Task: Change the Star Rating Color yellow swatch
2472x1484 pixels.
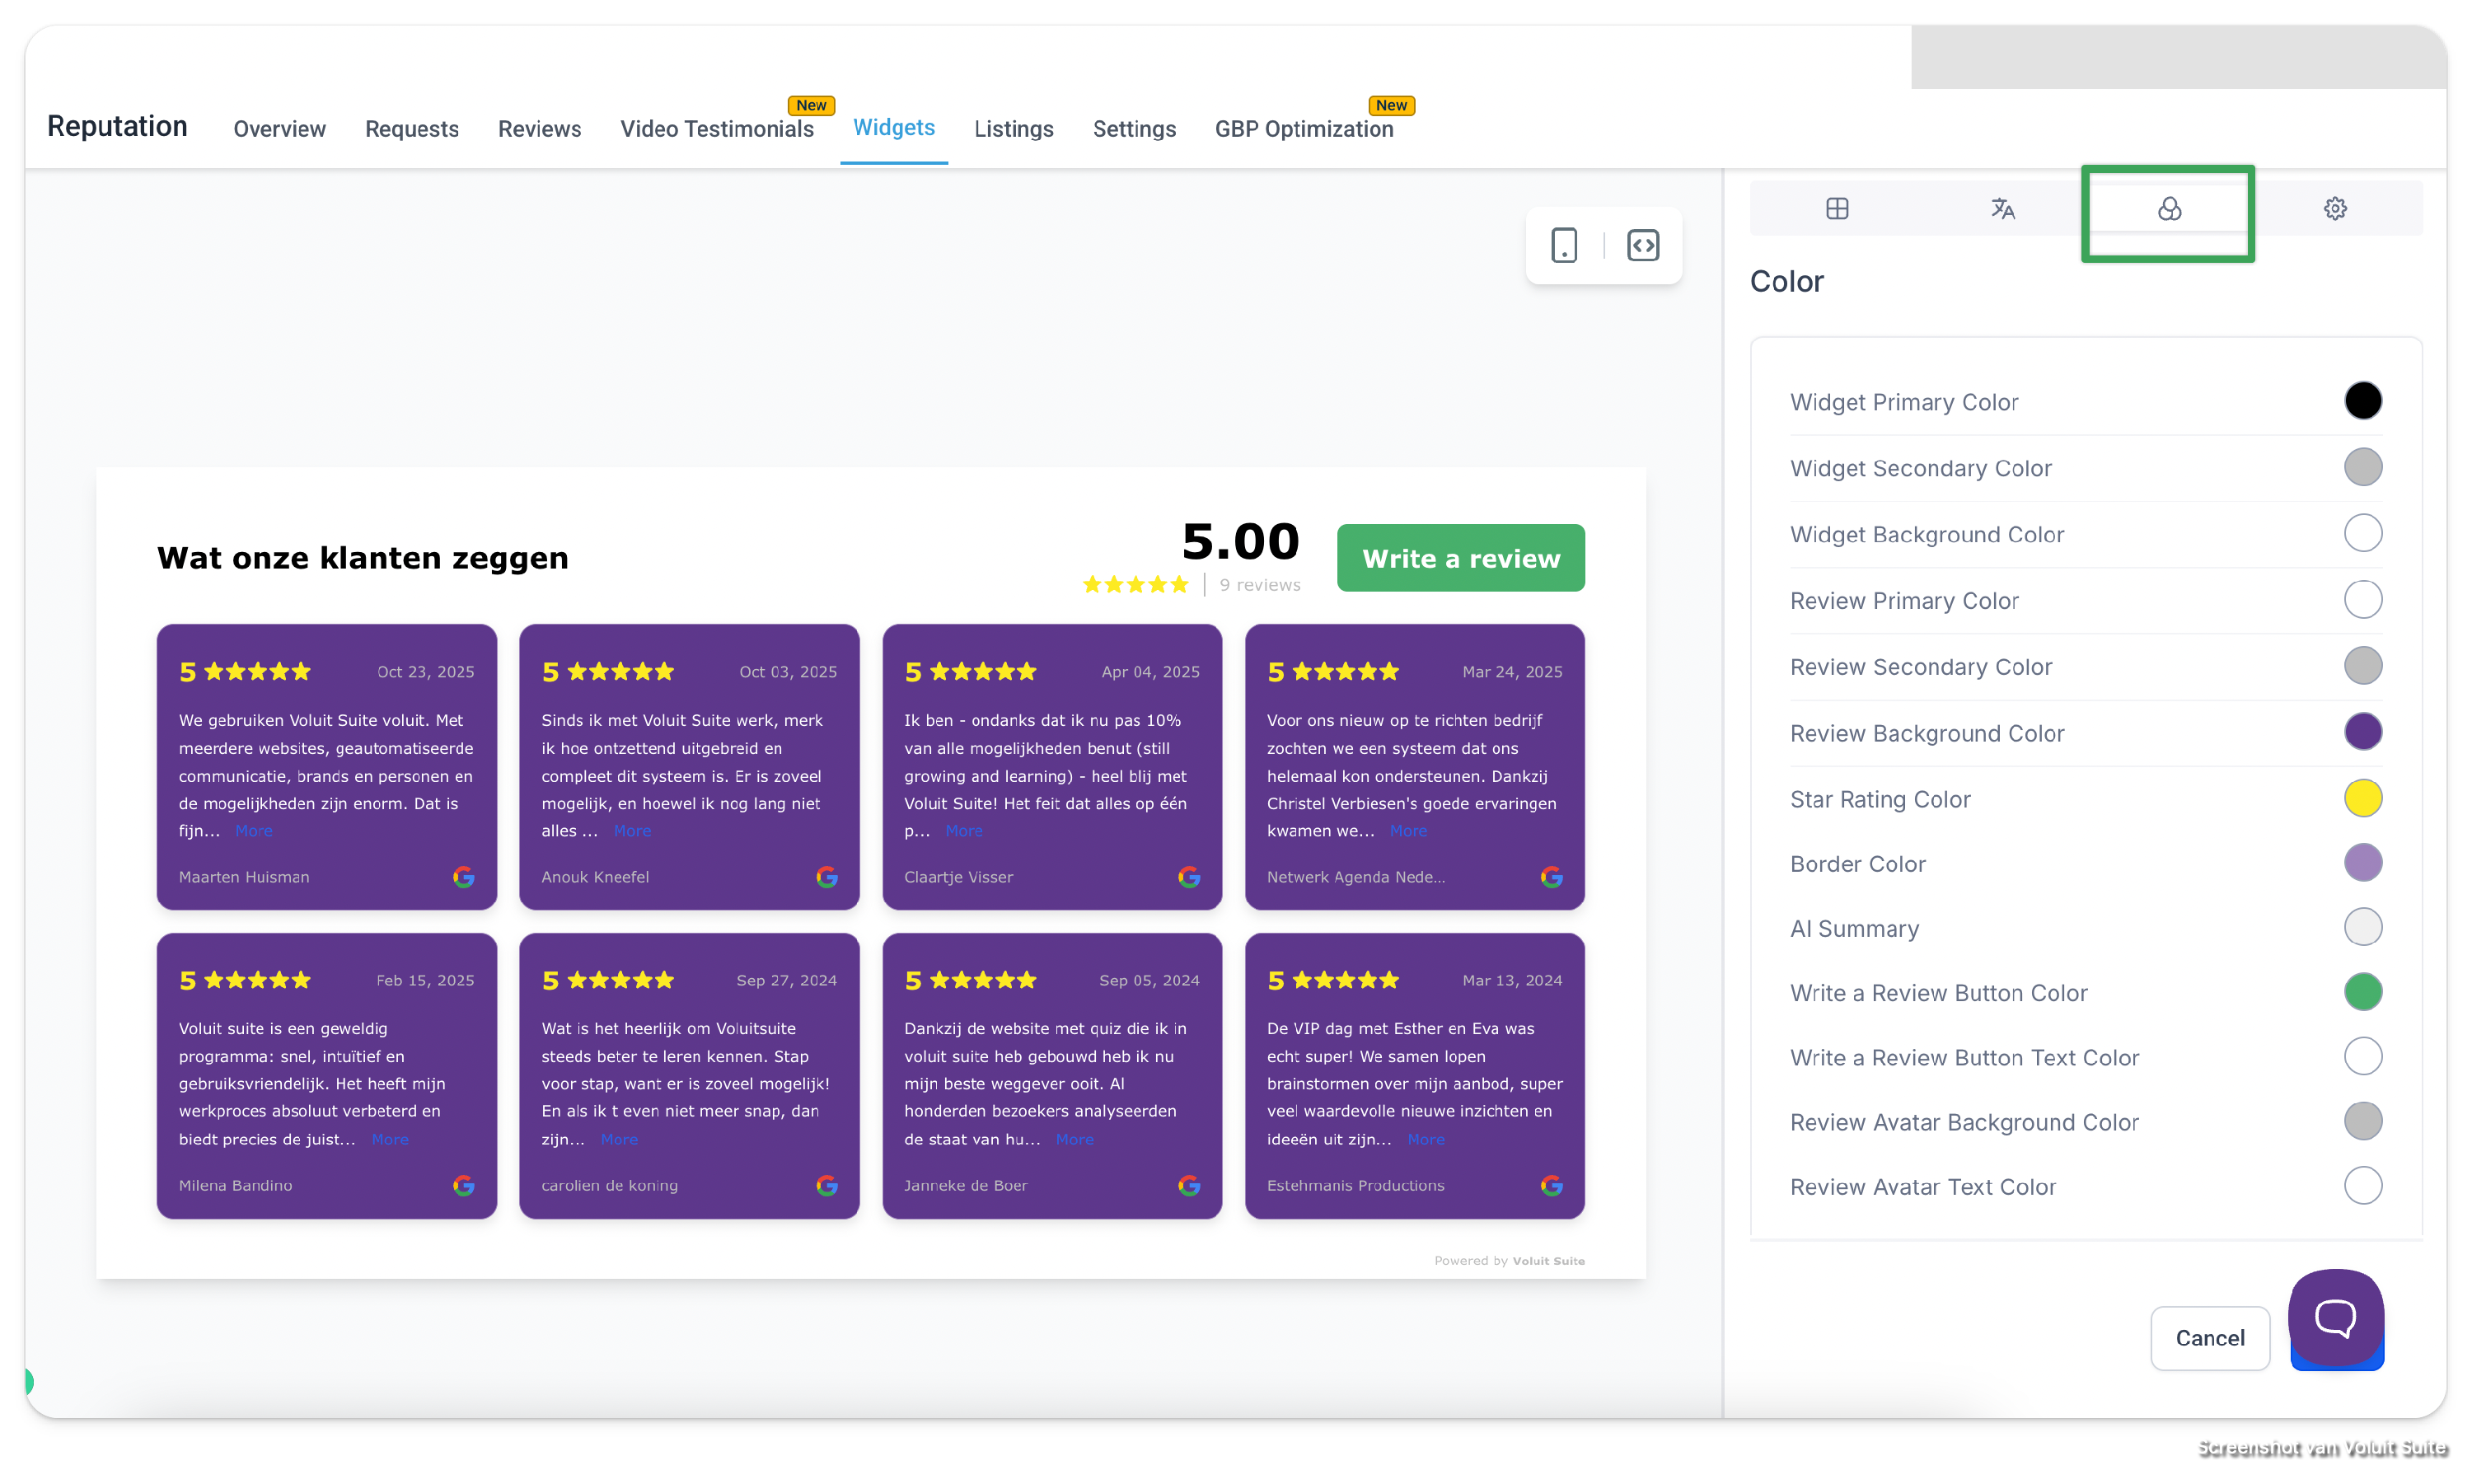Action: [2362, 798]
